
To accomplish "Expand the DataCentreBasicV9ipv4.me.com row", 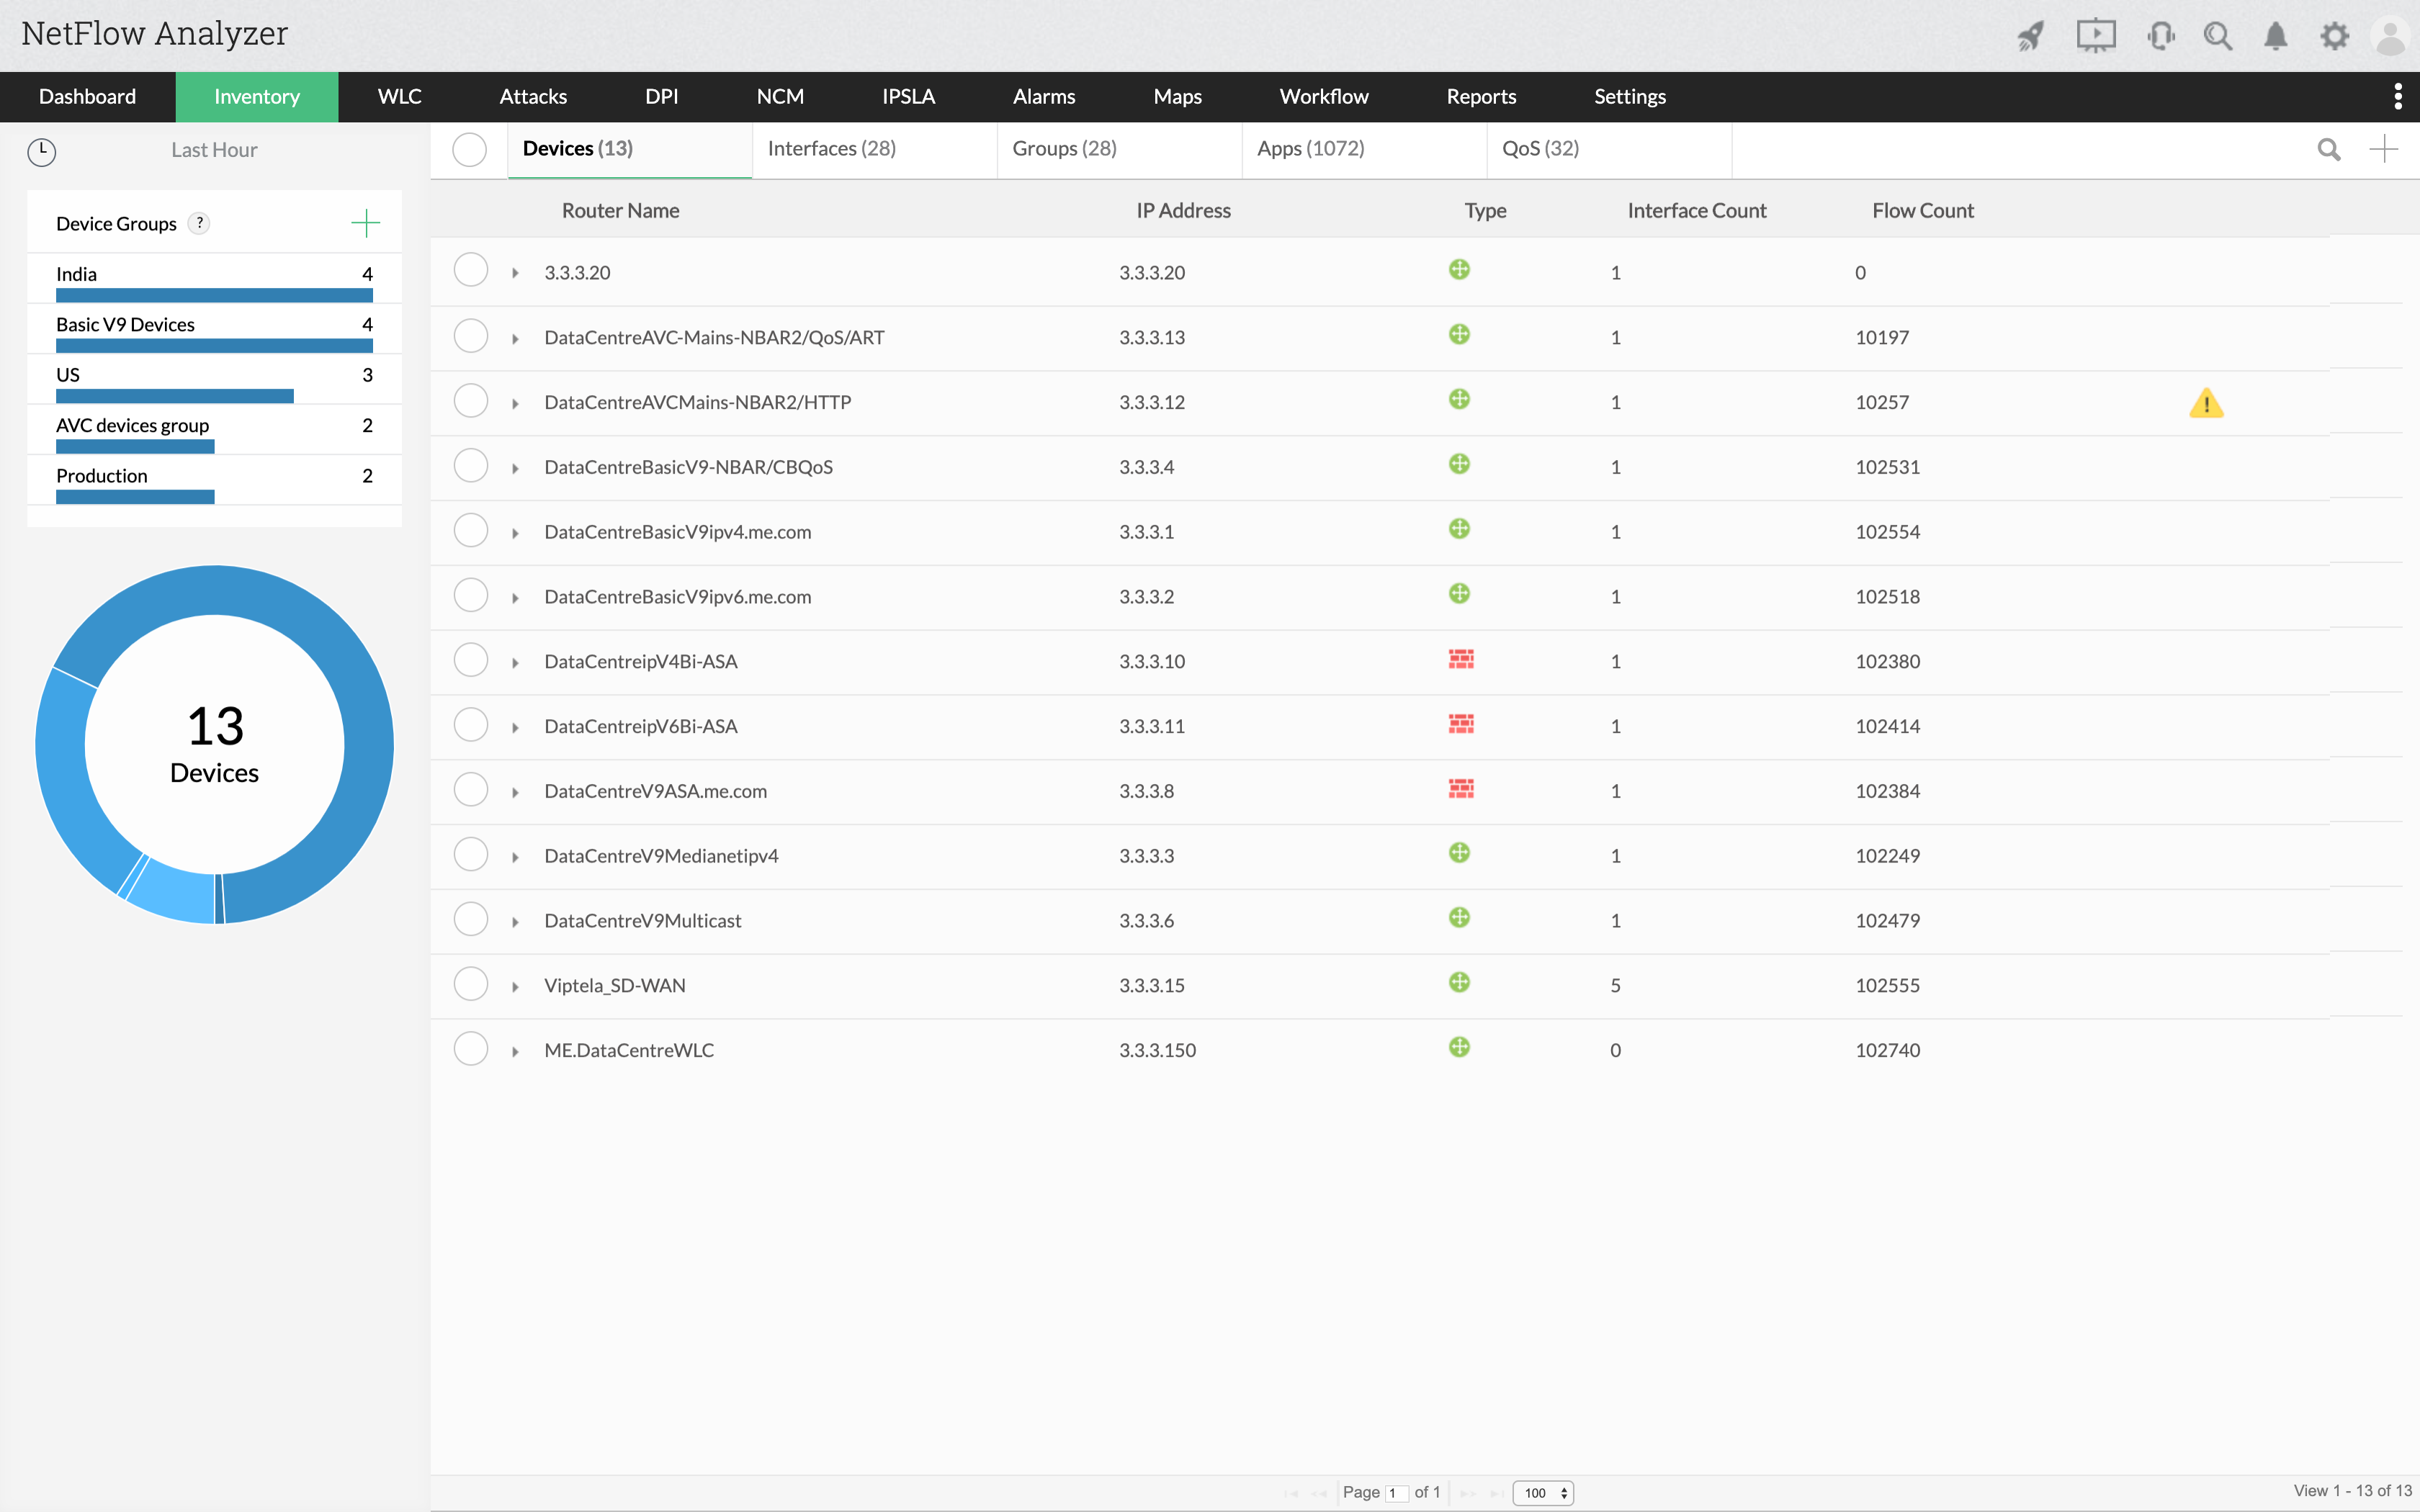I will [x=515, y=531].
